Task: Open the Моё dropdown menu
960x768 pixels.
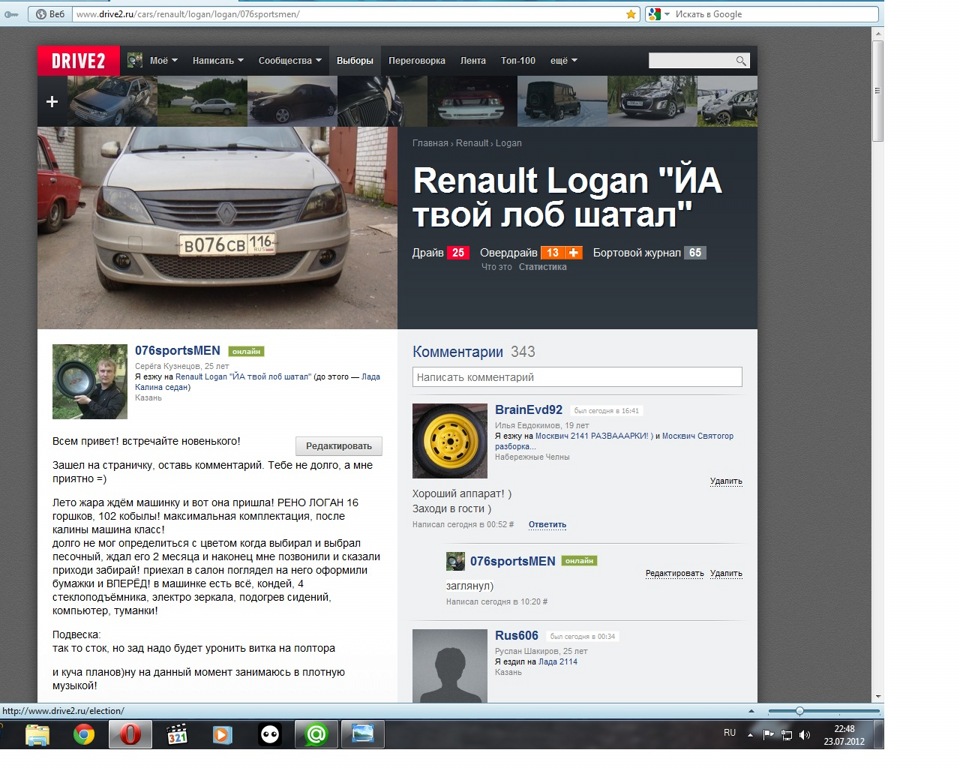Action: click(x=163, y=61)
